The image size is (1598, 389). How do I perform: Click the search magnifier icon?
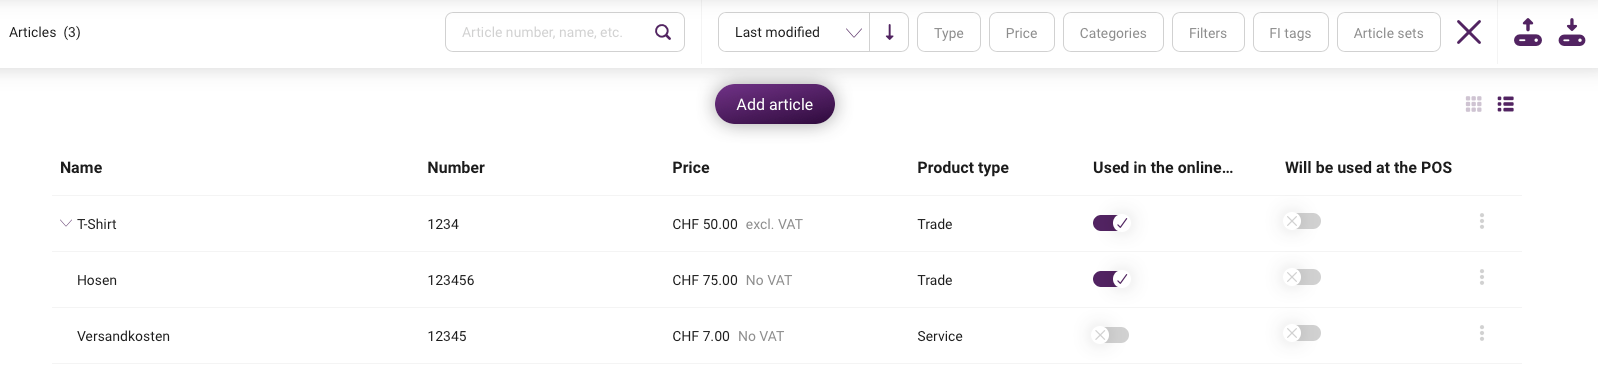(663, 32)
